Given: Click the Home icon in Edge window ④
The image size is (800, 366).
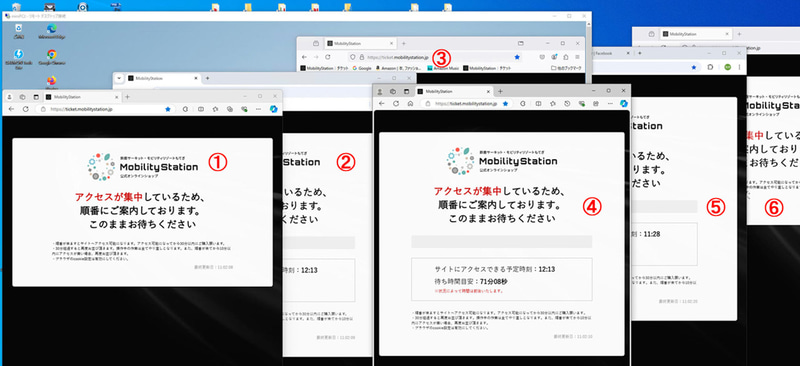Looking at the screenshot, I should pos(410,103).
